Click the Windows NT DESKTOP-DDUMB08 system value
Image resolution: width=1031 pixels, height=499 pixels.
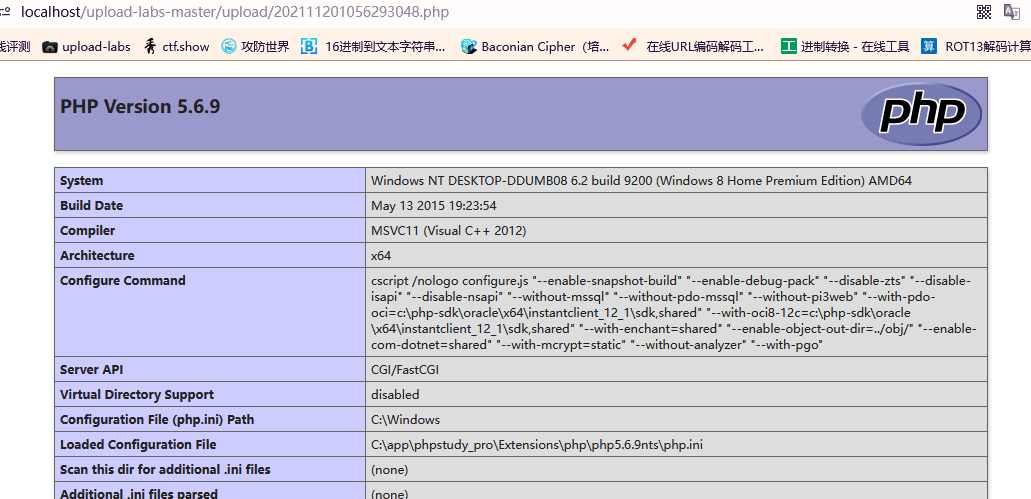[641, 180]
